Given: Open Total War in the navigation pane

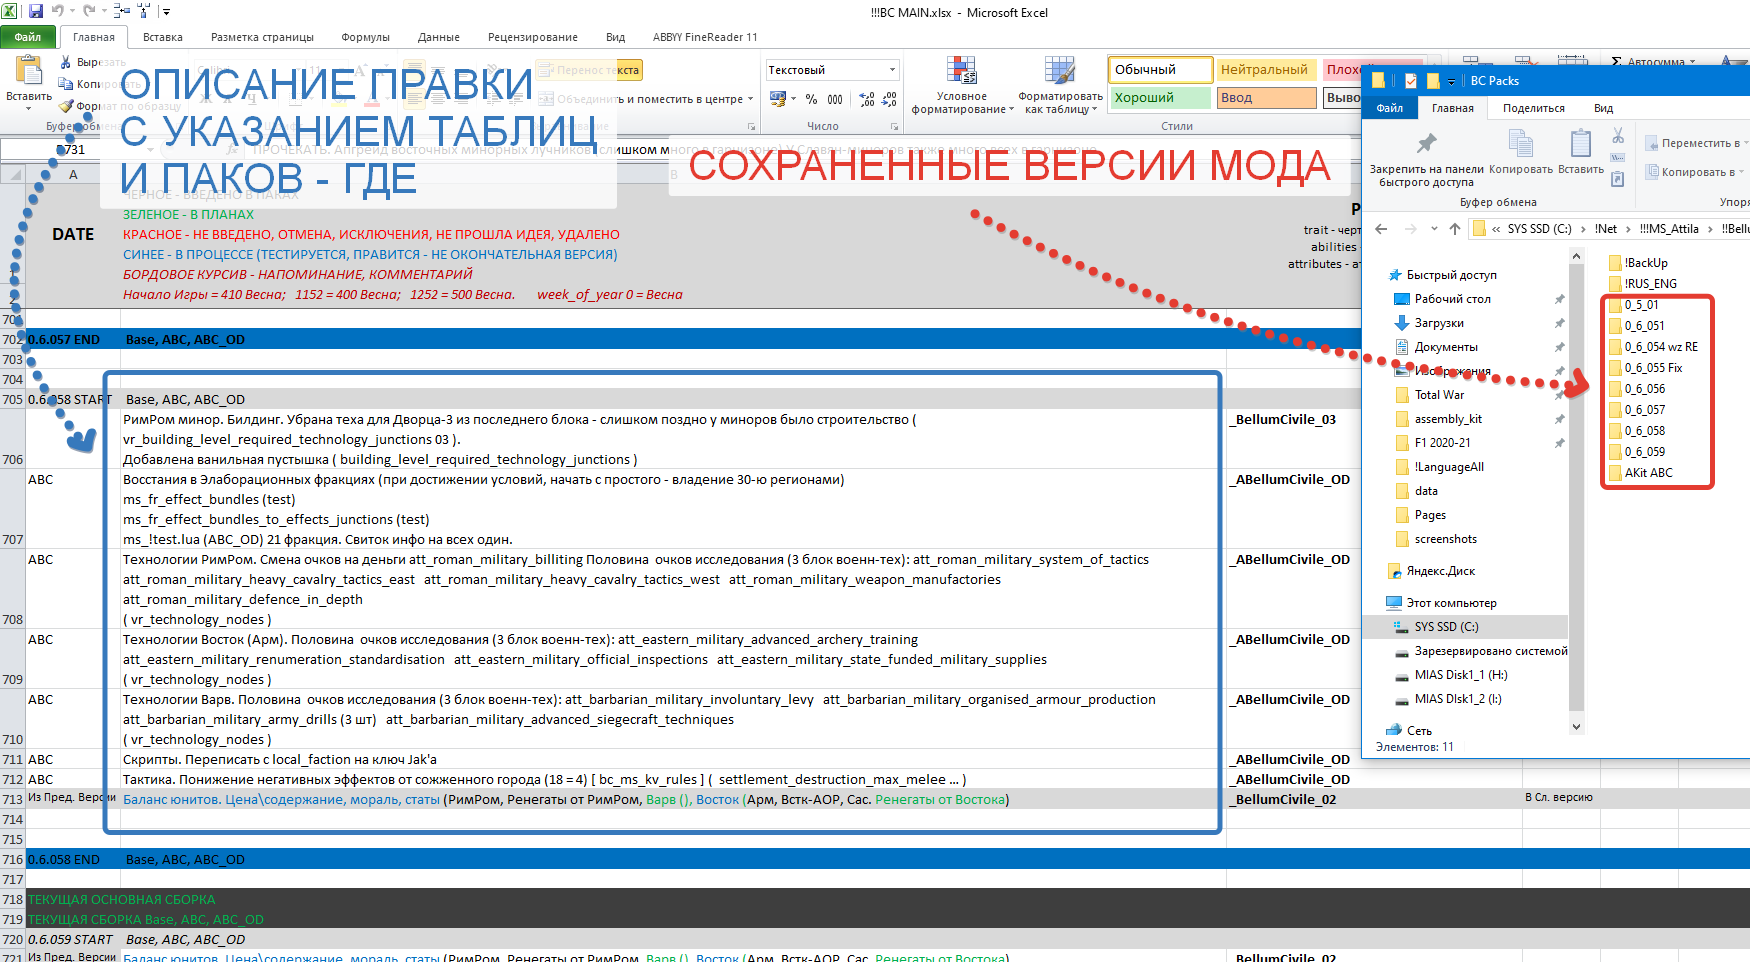Looking at the screenshot, I should click(x=1439, y=395).
